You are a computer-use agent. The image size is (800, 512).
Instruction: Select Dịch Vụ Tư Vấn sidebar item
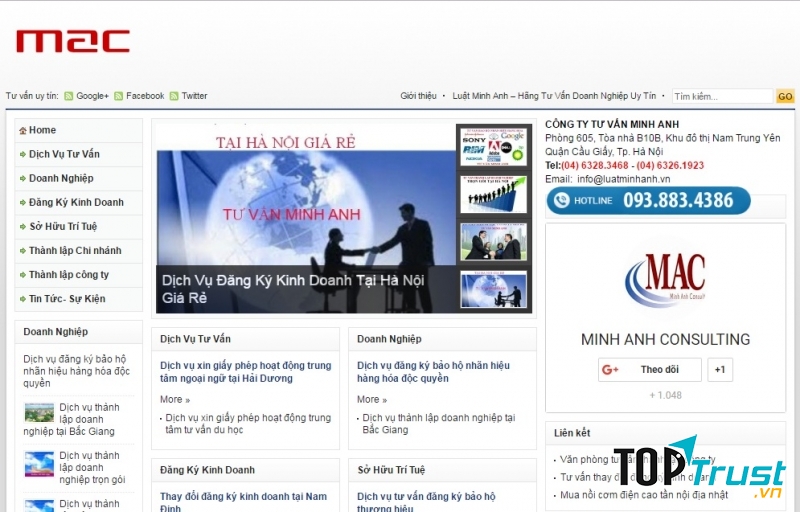click(x=79, y=154)
